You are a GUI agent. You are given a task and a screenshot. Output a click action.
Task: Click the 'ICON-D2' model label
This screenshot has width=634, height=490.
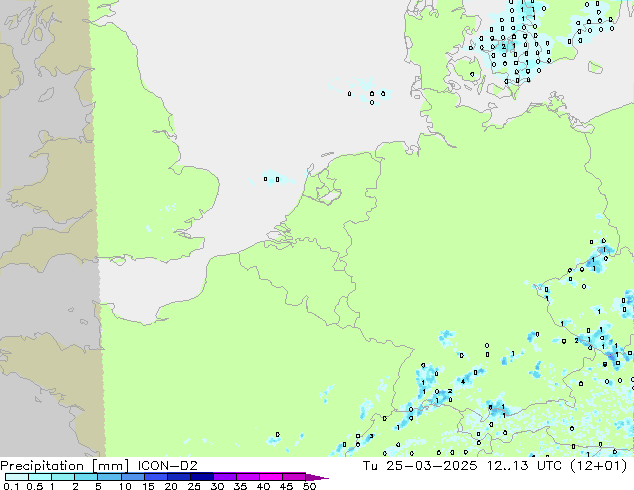[167, 466]
